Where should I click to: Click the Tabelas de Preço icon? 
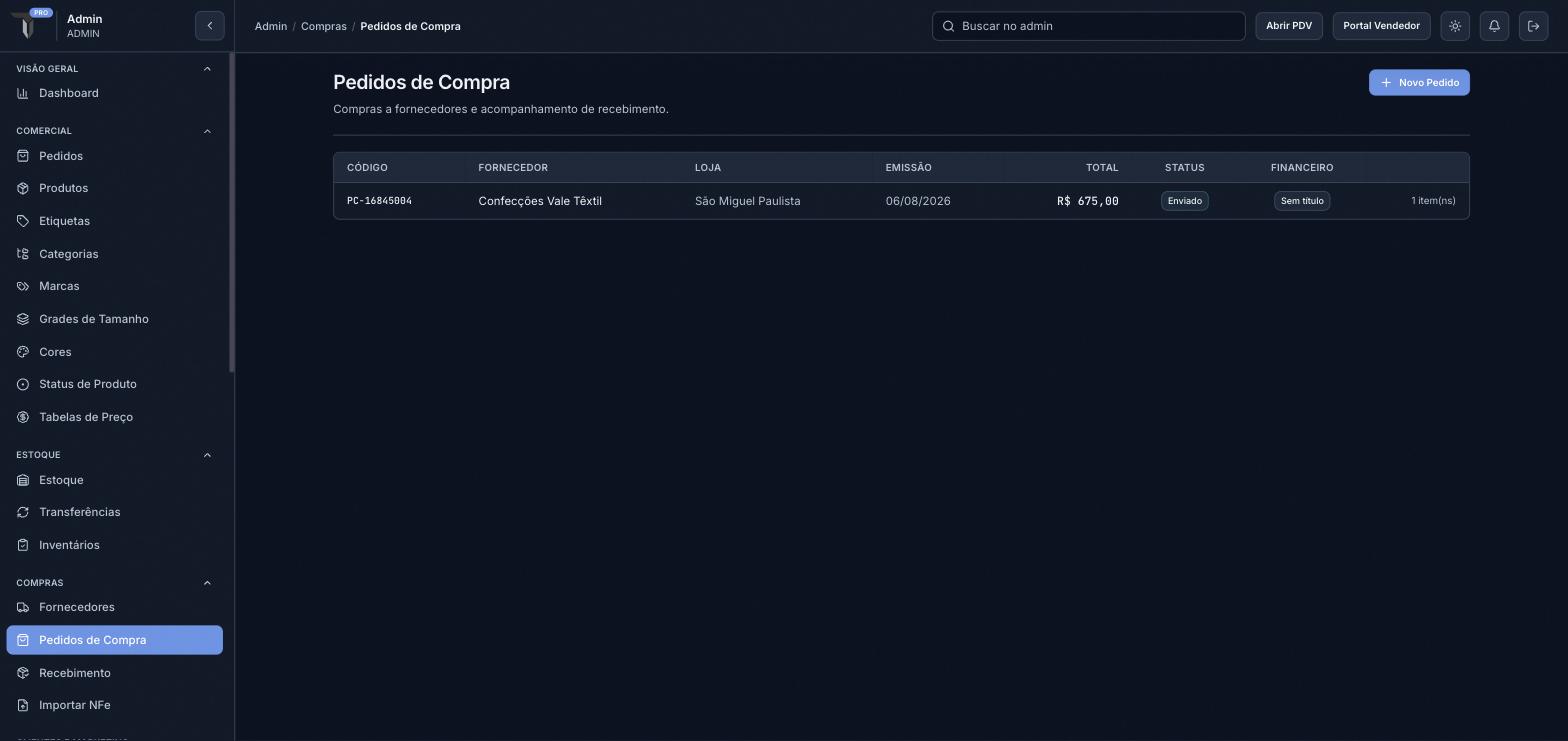tap(23, 417)
